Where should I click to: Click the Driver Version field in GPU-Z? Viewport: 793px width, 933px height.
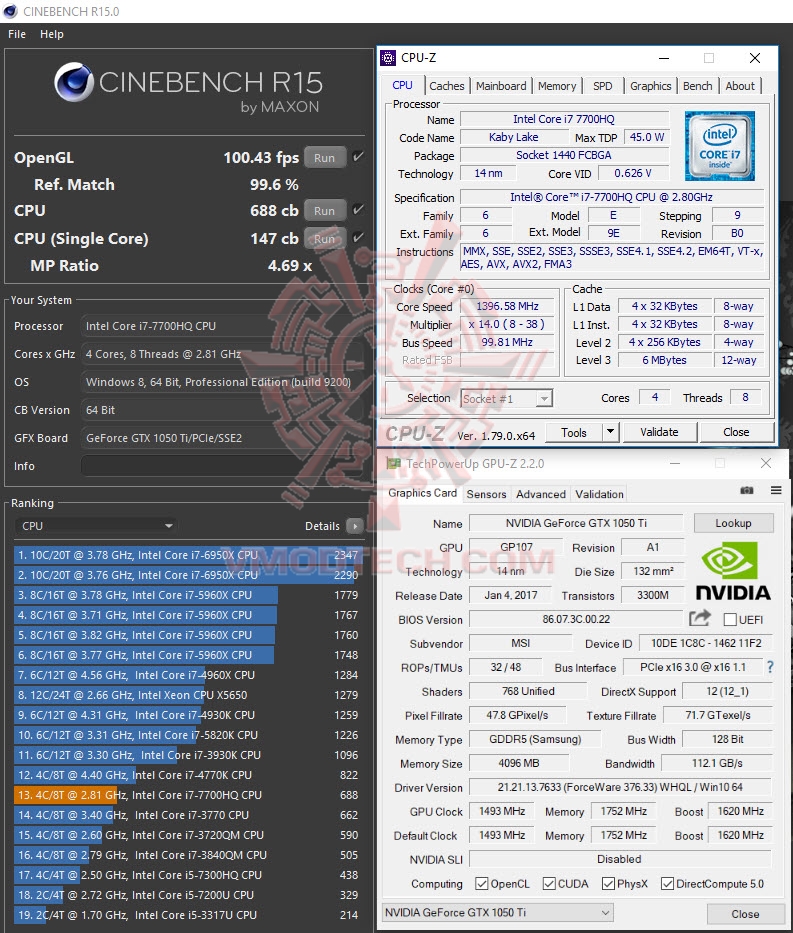tap(620, 787)
